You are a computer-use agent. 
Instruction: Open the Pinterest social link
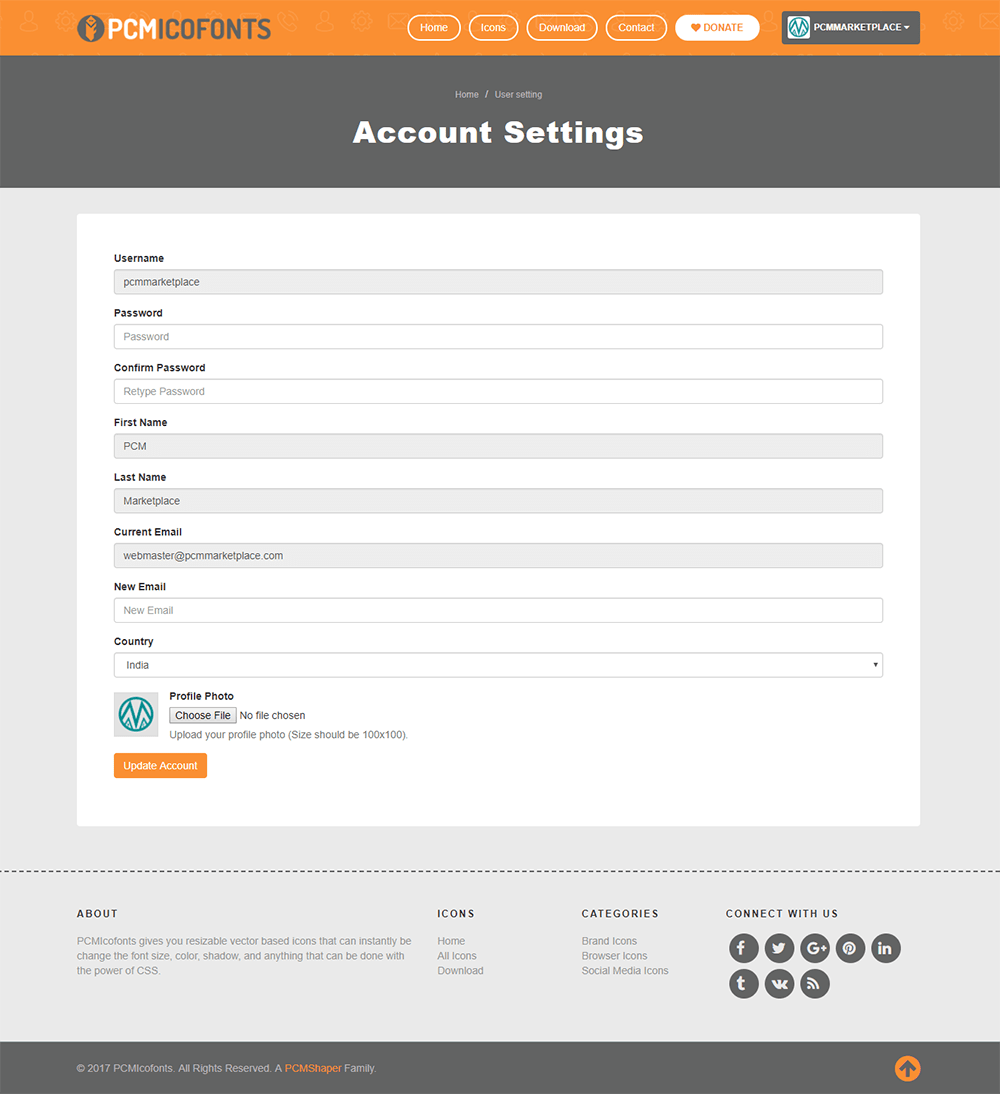point(850,948)
